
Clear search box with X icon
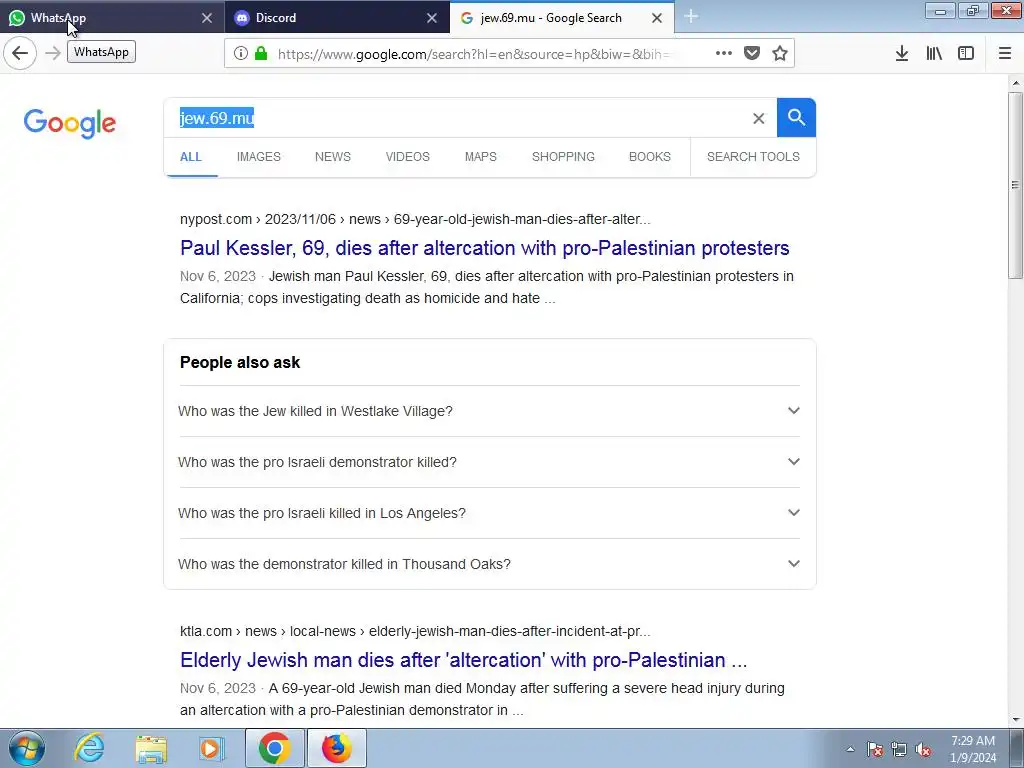[758, 118]
